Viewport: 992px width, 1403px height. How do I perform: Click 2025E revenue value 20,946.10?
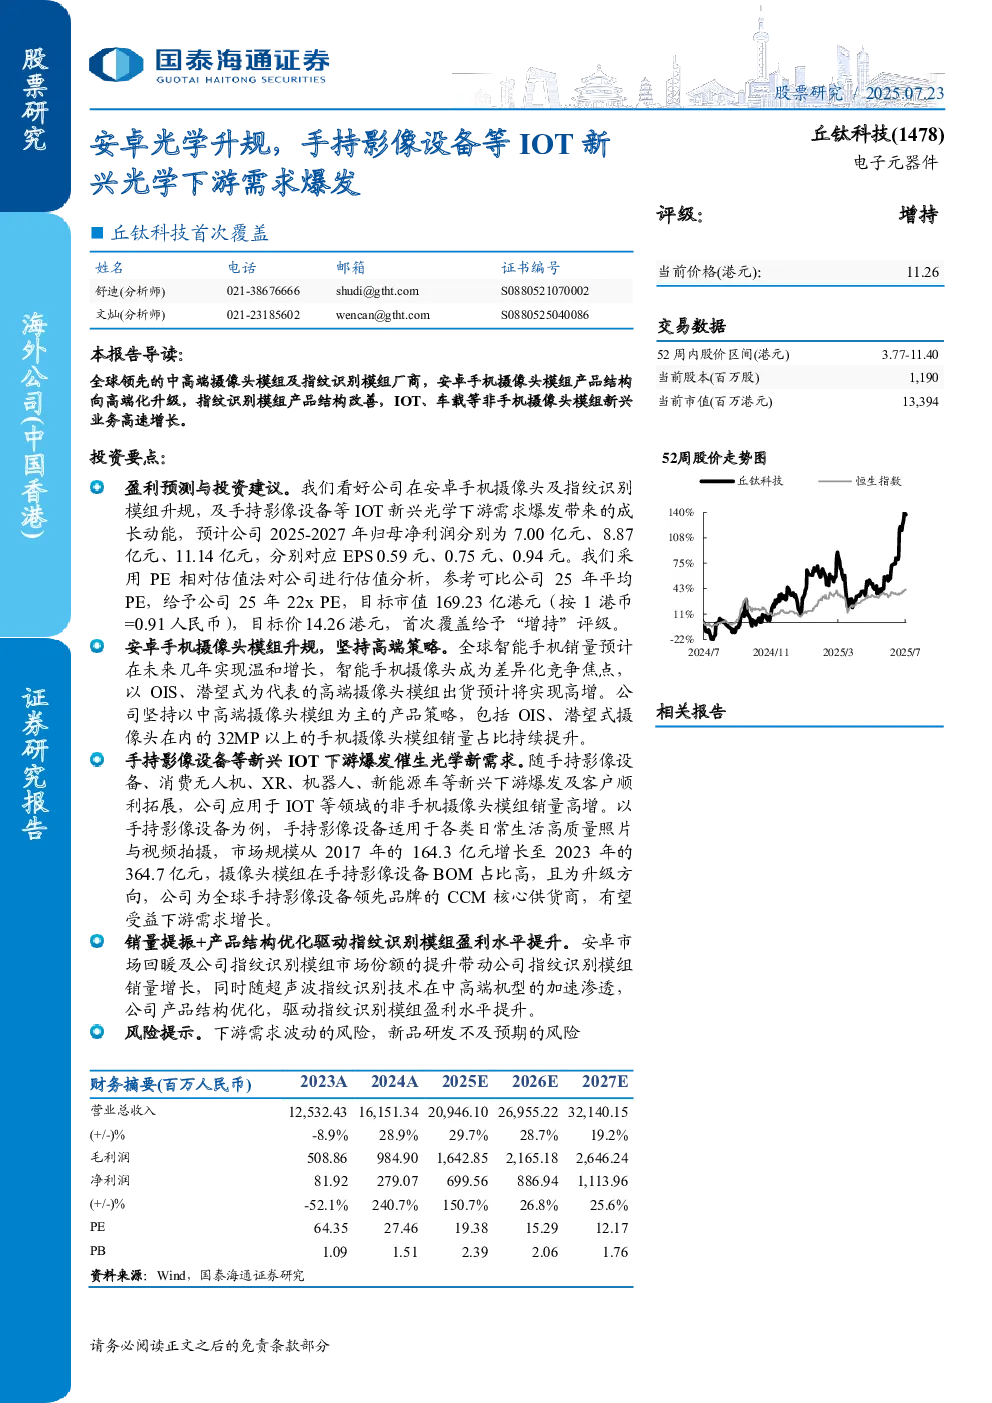coord(458,1112)
